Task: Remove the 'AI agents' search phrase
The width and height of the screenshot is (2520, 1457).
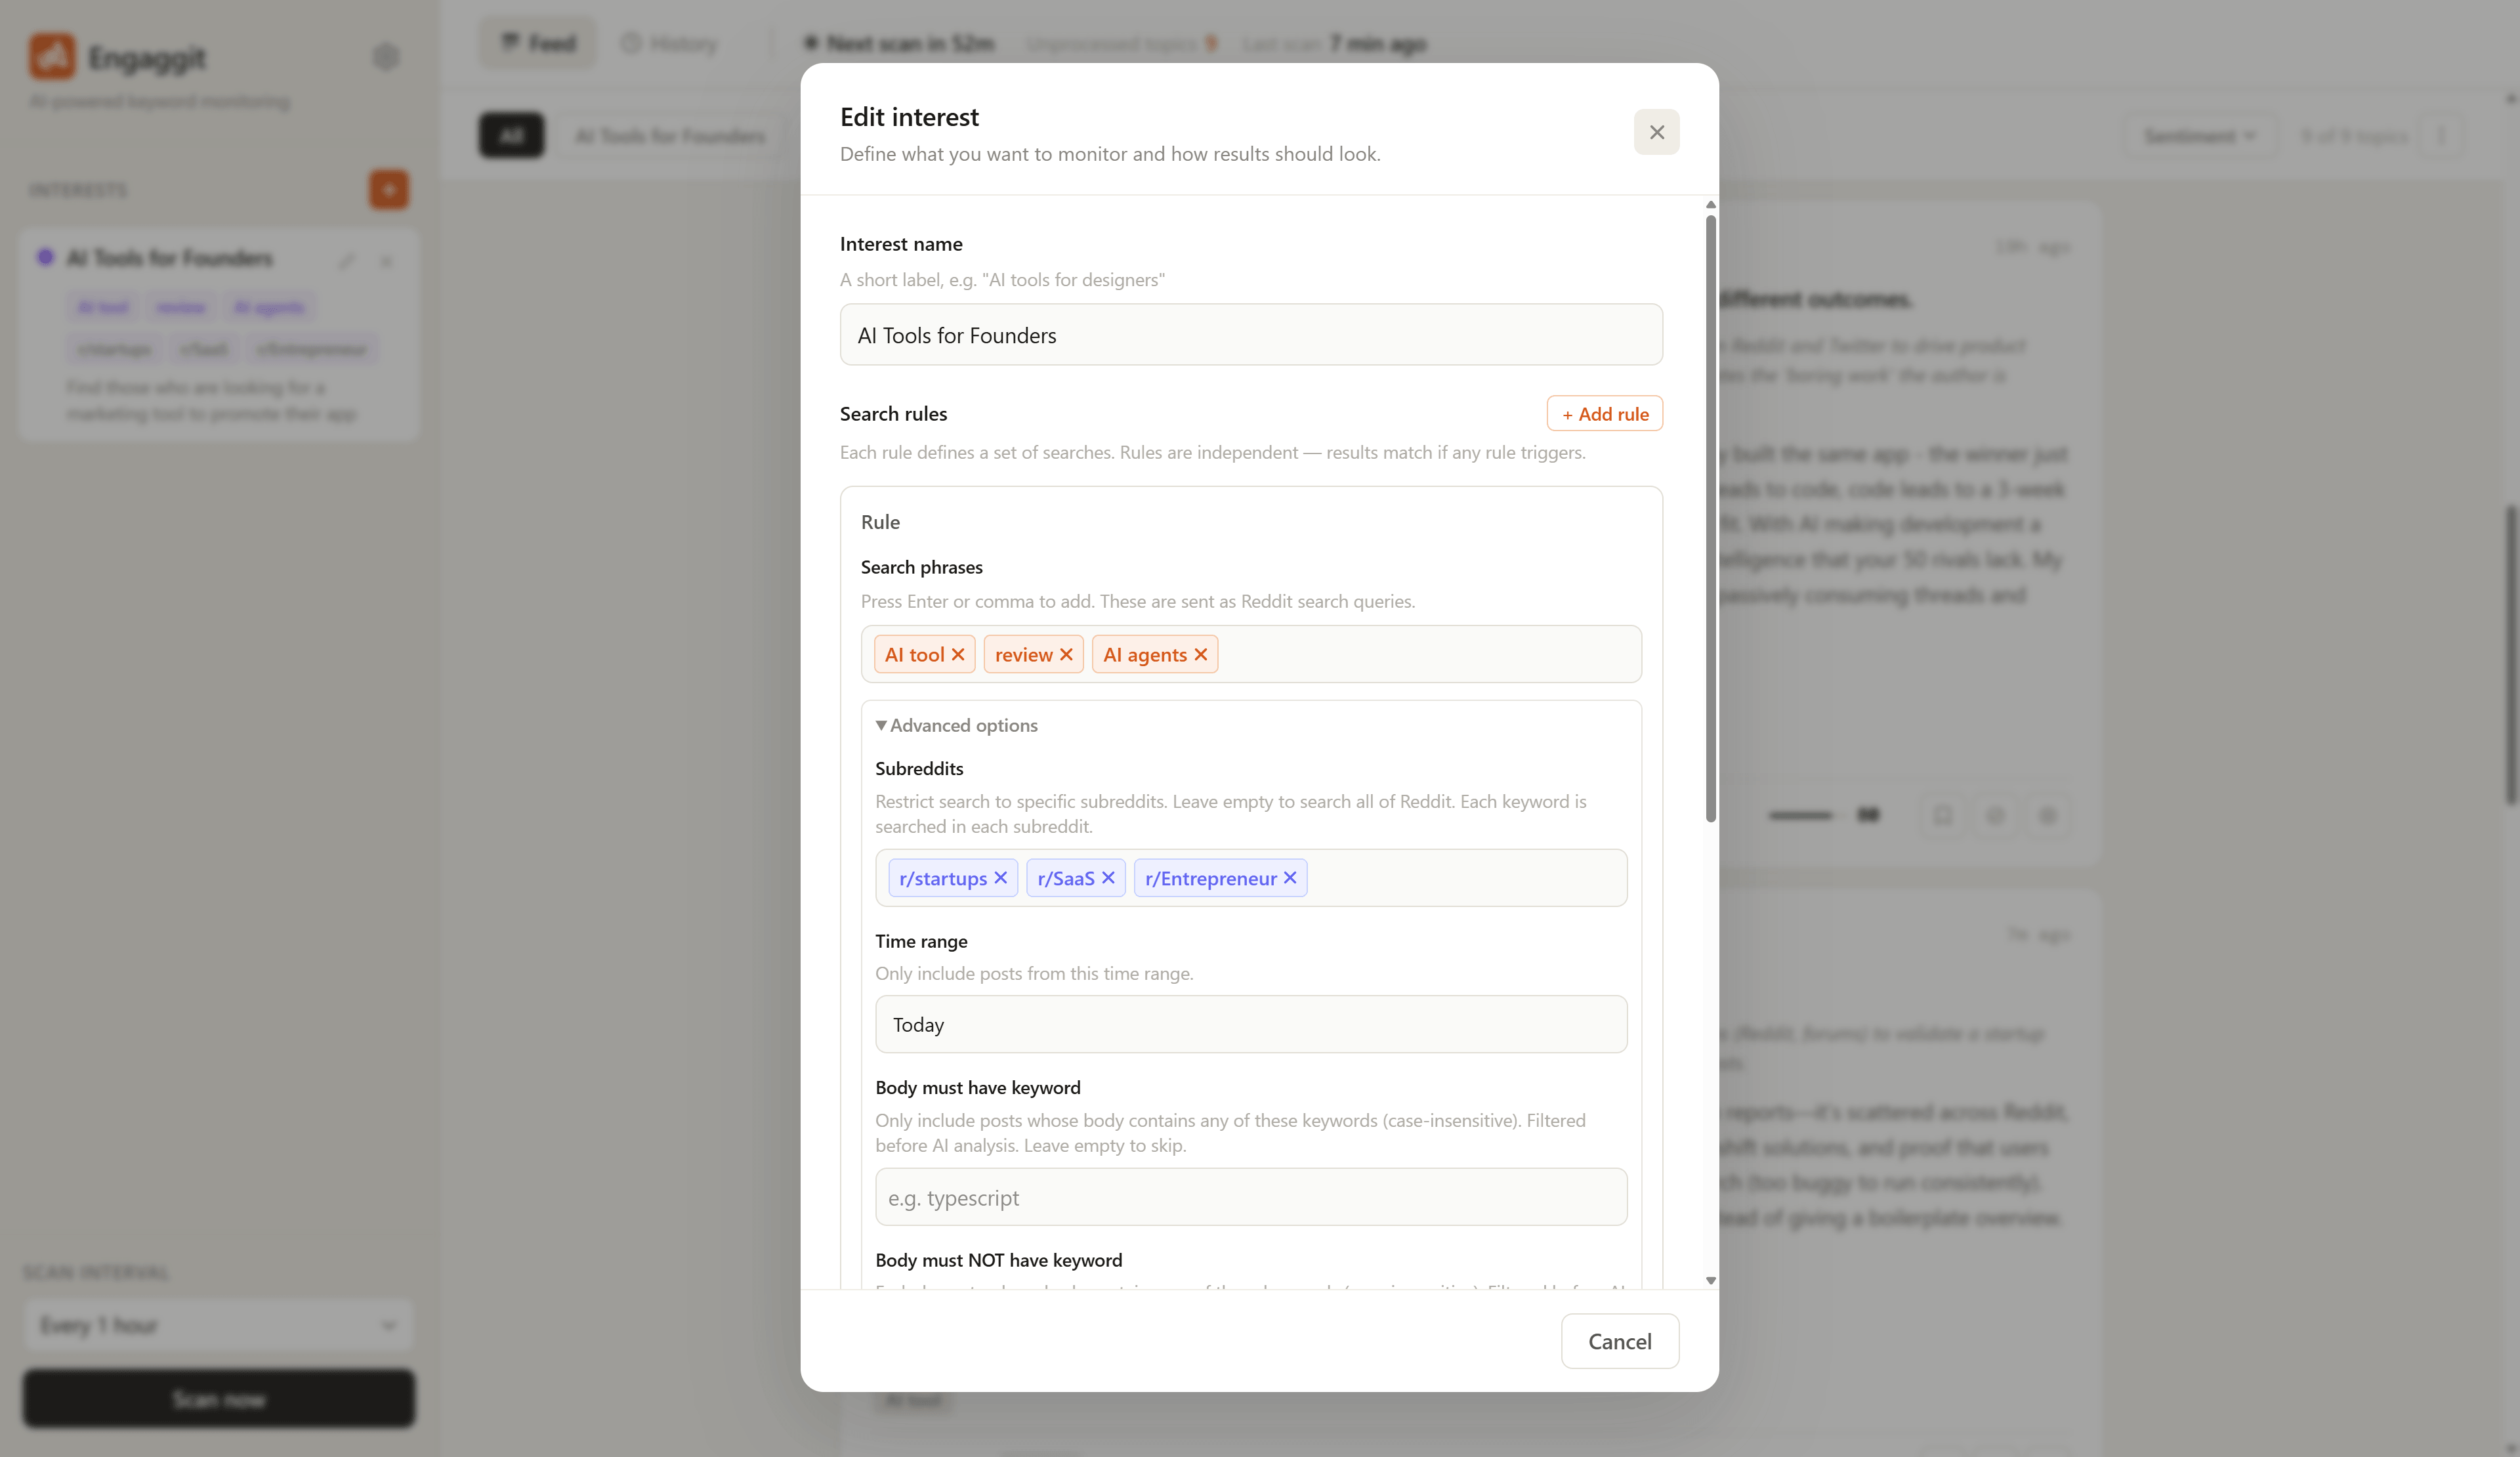Action: click(x=1201, y=654)
